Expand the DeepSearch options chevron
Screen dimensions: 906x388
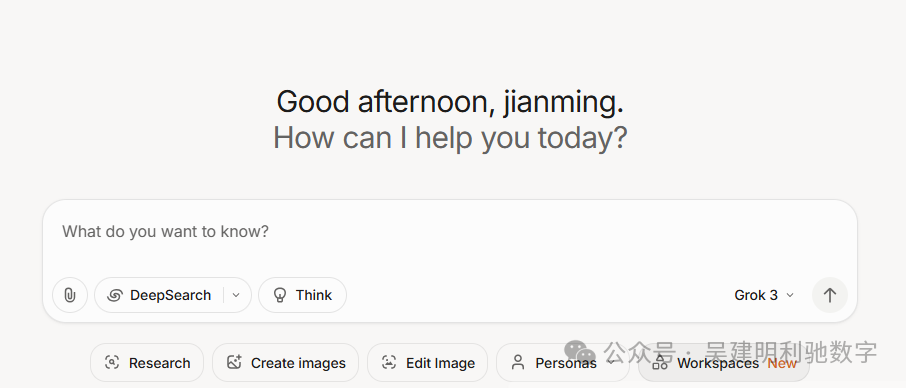pyautogui.click(x=236, y=295)
